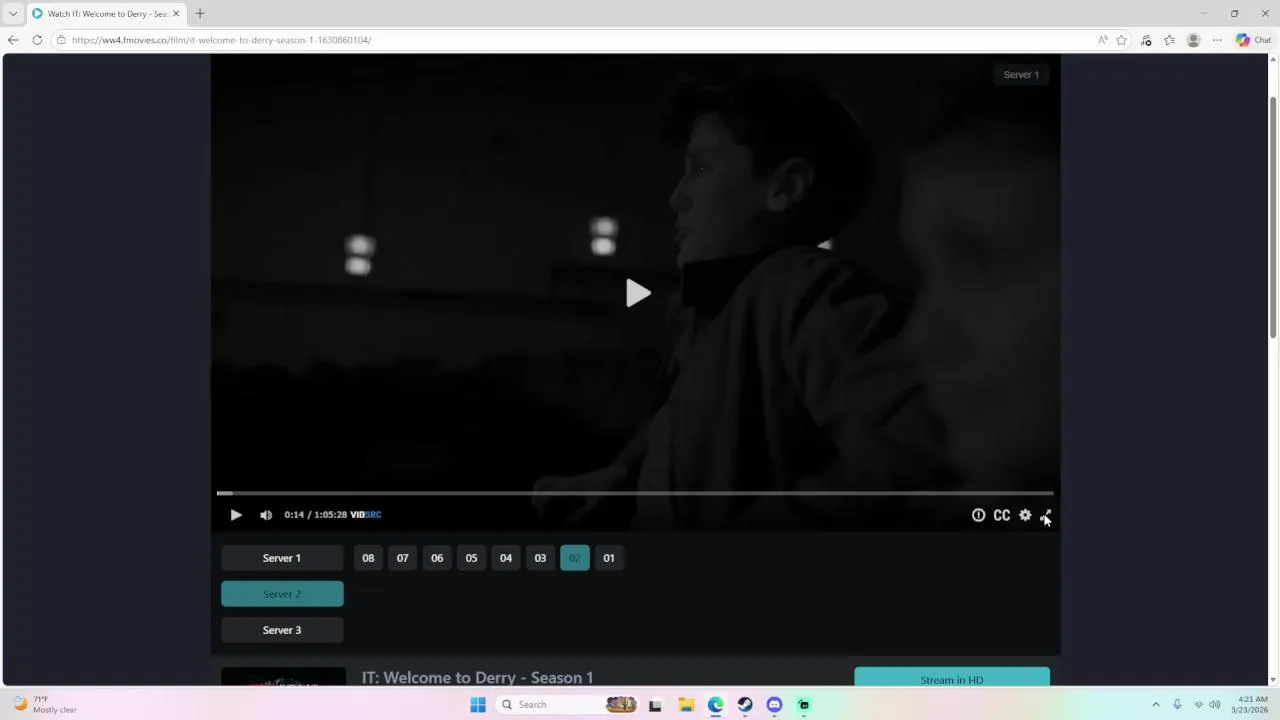Click the address bar URL
The width and height of the screenshot is (1280, 720).
click(221, 40)
